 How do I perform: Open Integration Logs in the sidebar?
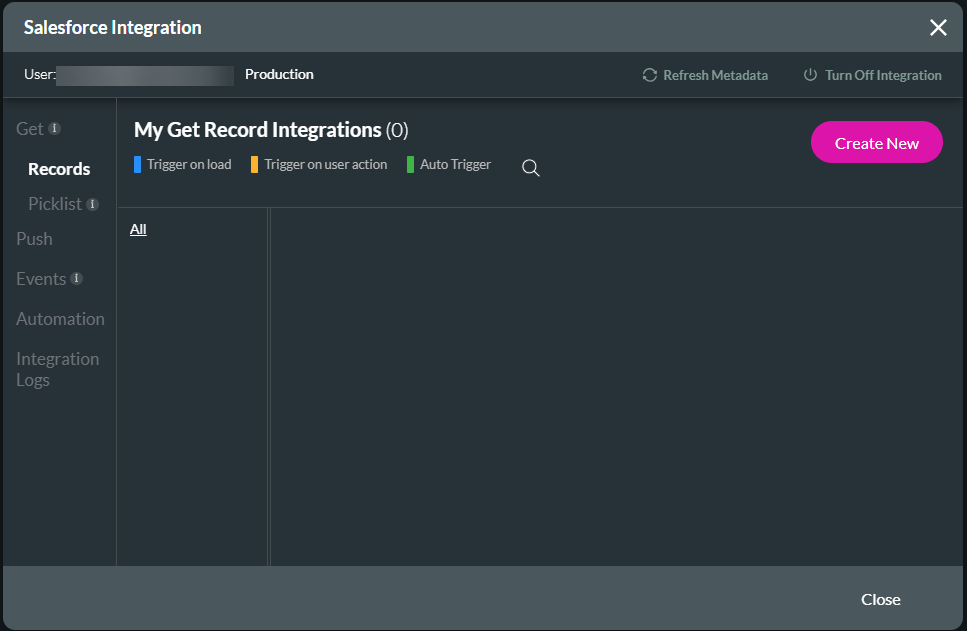click(x=57, y=369)
